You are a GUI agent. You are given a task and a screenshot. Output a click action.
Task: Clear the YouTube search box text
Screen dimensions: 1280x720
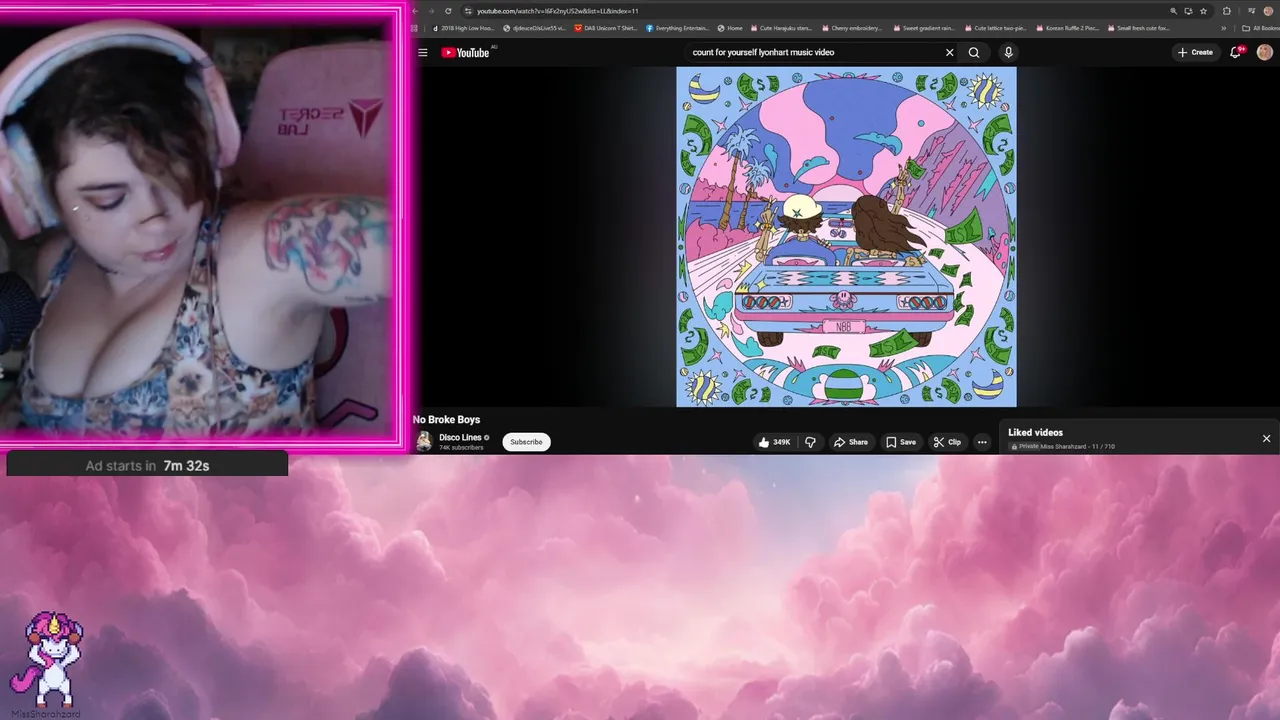point(949,52)
